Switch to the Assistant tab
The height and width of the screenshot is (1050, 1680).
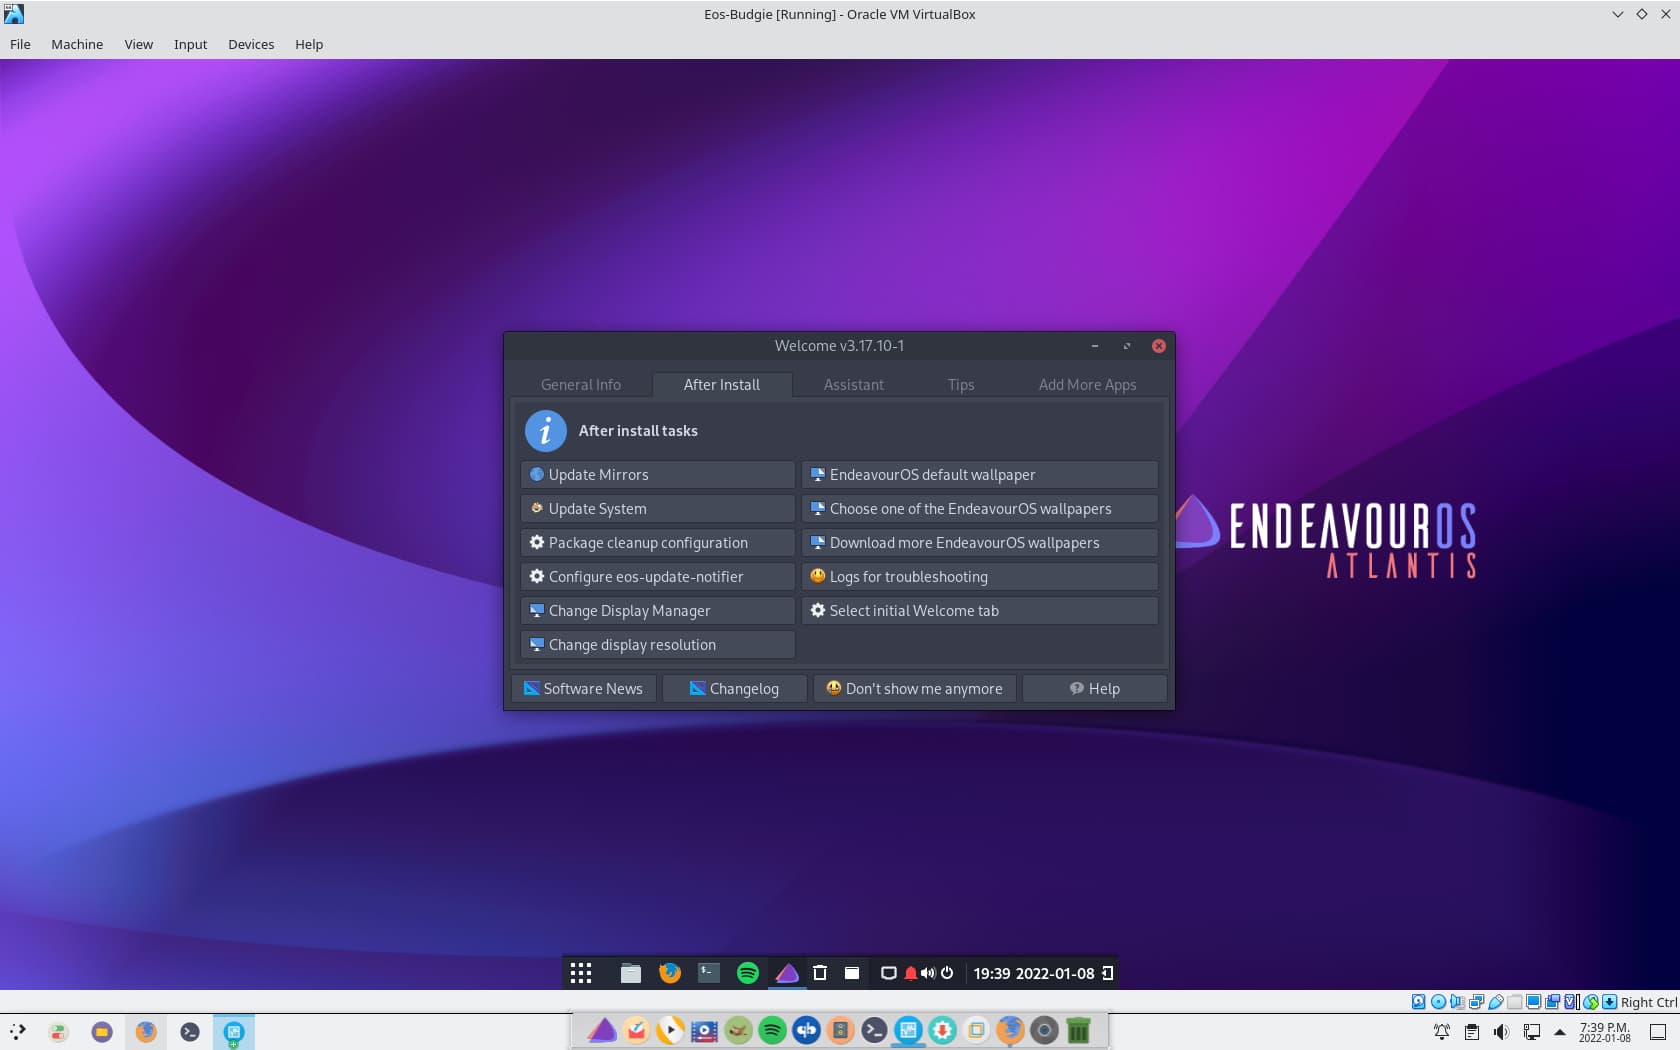[x=853, y=385]
